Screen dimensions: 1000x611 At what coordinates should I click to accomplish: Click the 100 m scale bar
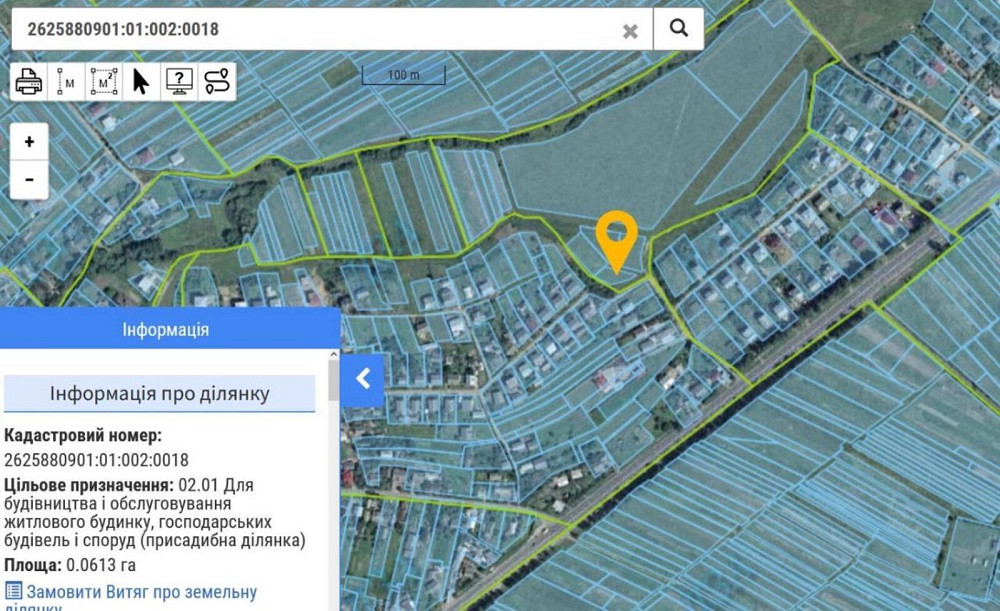[x=403, y=75]
